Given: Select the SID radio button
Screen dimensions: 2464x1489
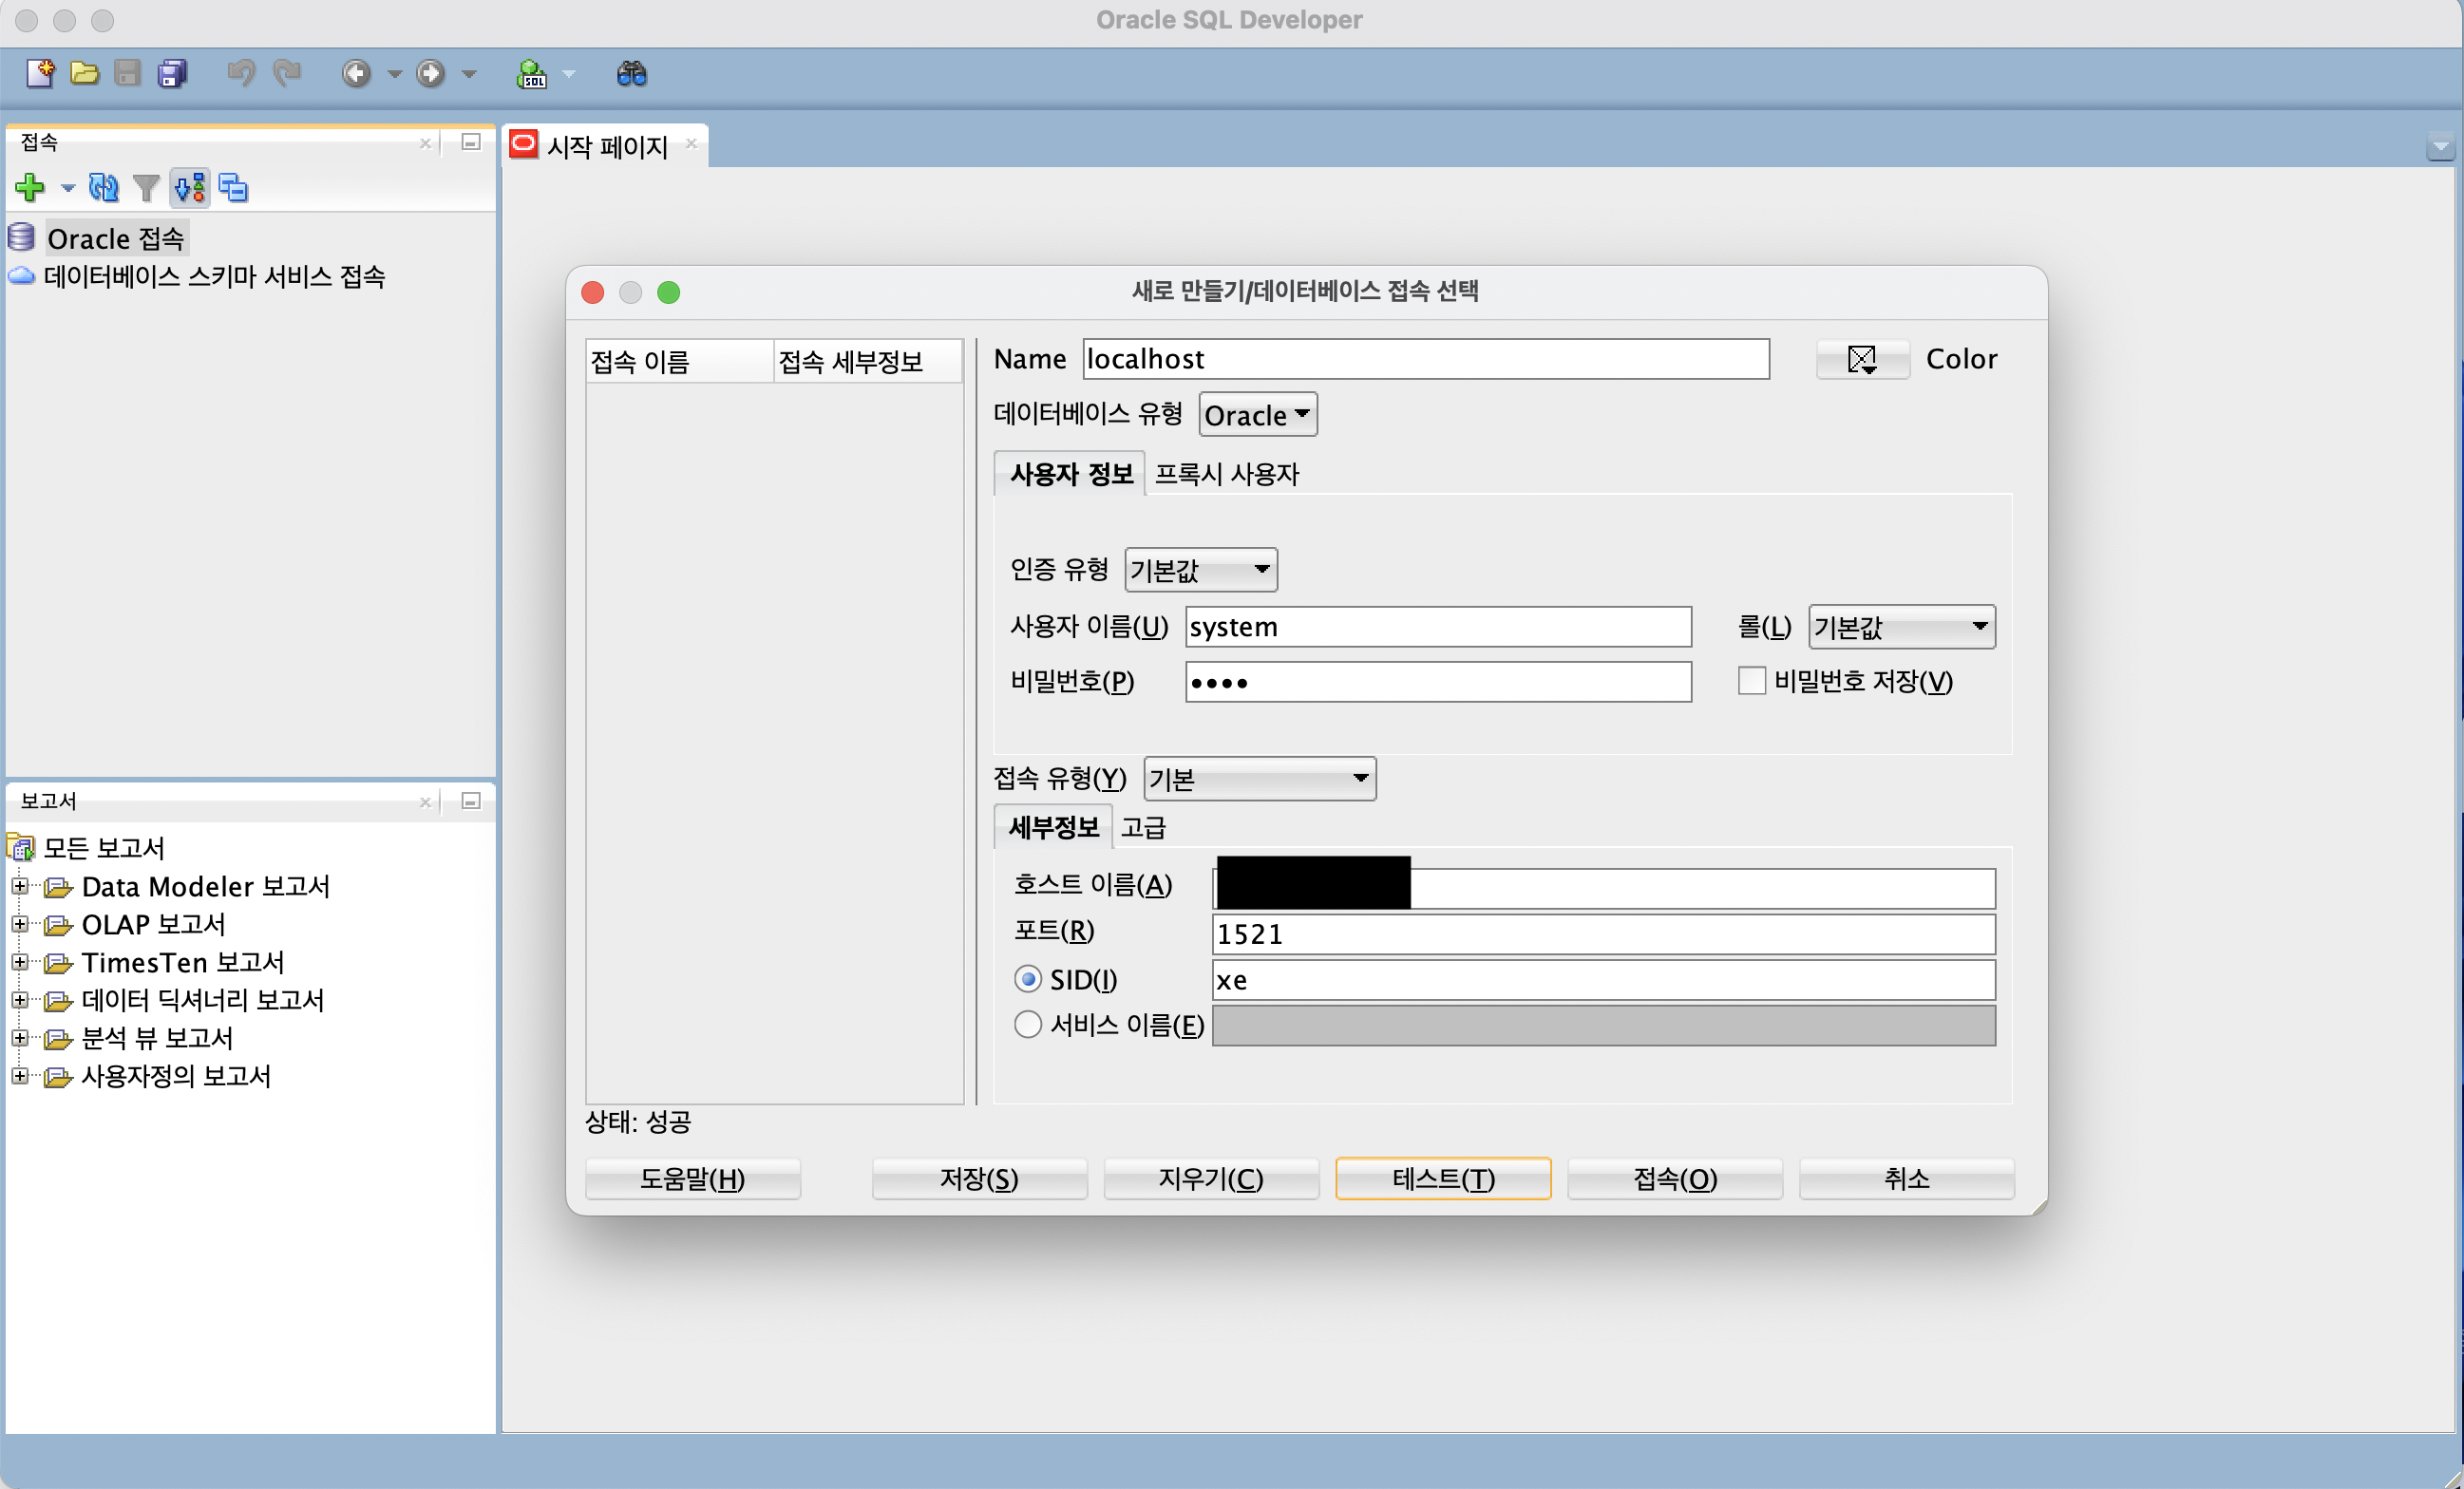Looking at the screenshot, I should point(1028,979).
